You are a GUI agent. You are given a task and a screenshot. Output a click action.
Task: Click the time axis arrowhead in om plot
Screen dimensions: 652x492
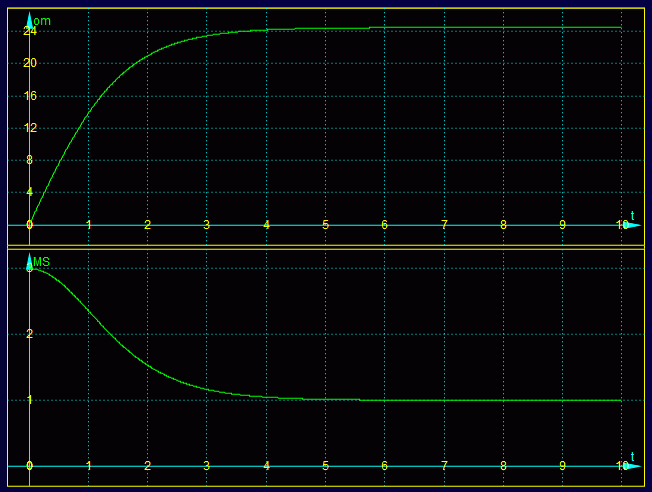(631, 225)
